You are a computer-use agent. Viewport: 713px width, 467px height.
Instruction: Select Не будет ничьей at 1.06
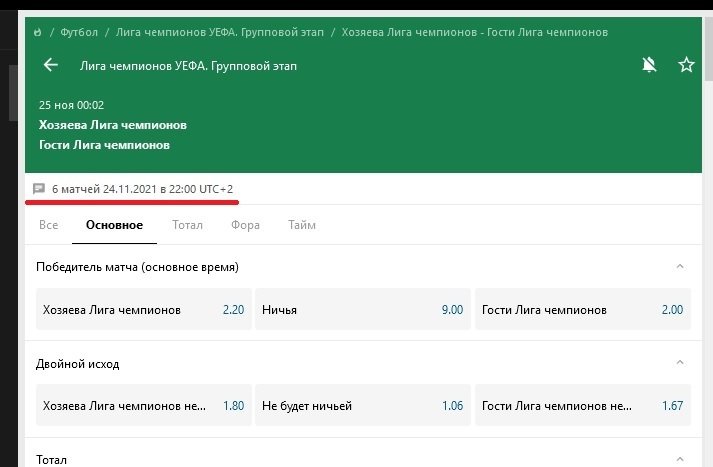tap(363, 406)
